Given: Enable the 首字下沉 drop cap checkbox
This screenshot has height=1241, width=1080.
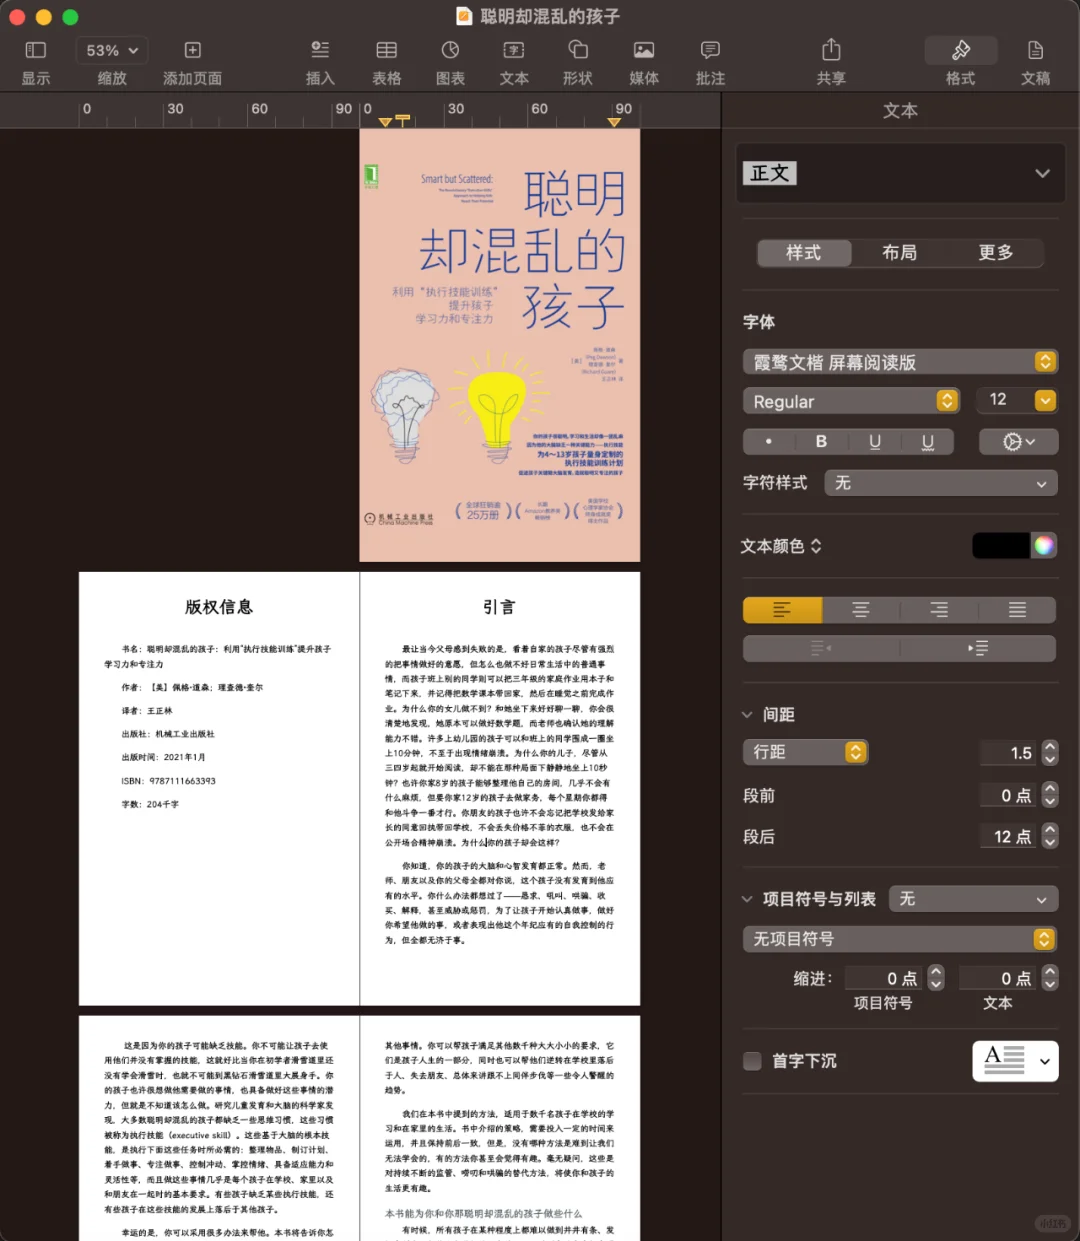Looking at the screenshot, I should 752,1061.
